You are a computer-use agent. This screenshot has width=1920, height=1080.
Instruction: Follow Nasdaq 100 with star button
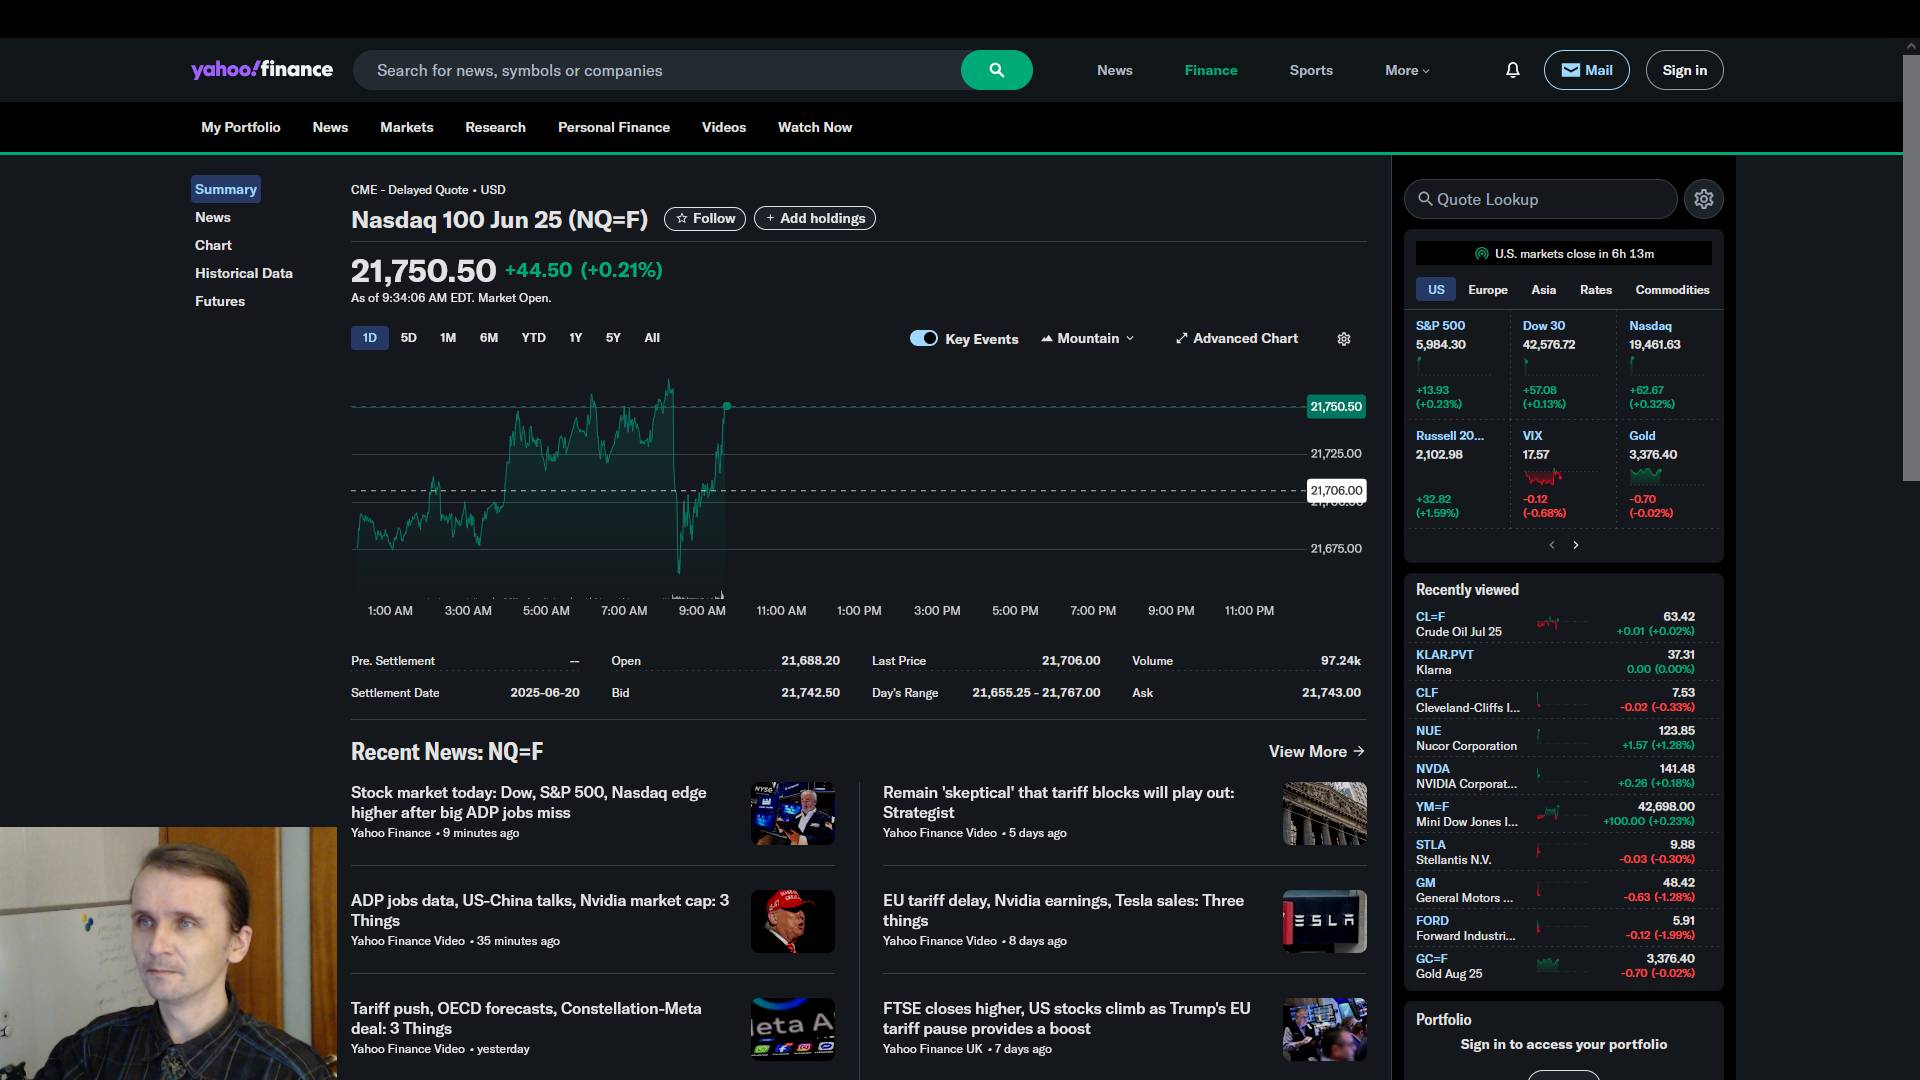705,218
